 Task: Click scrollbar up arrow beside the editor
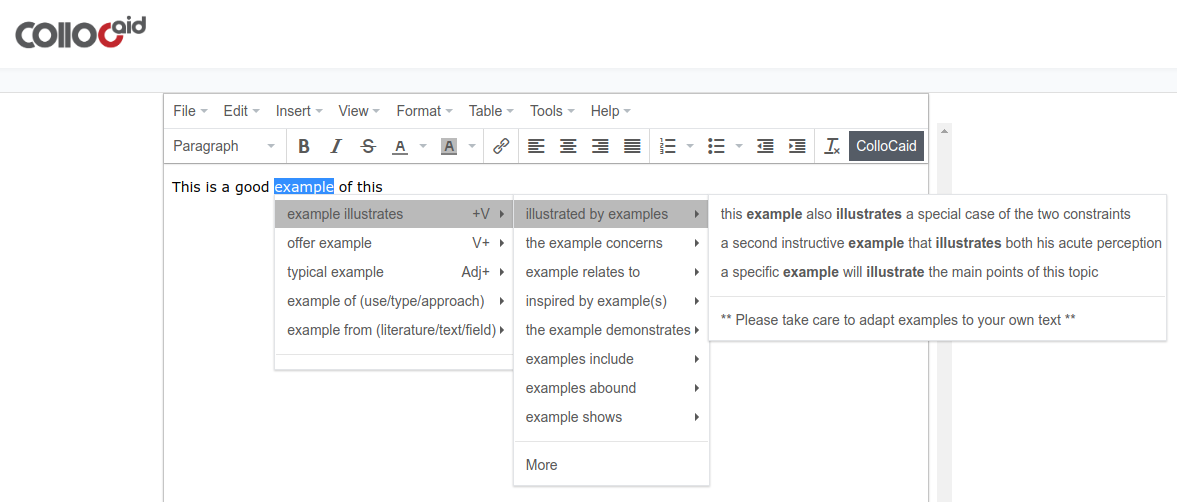point(944,131)
